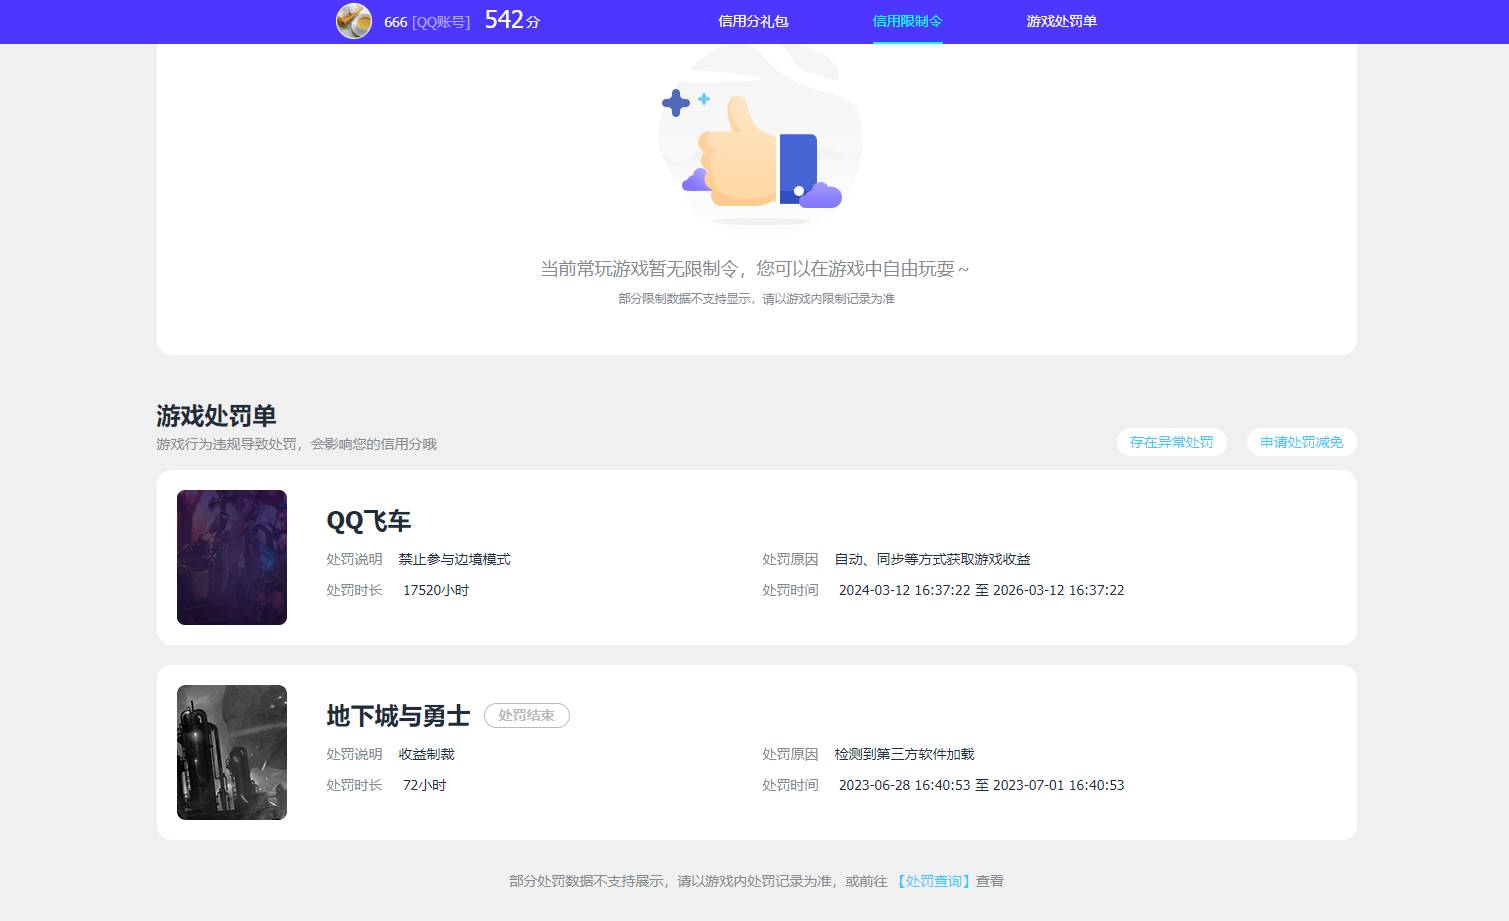Click the QQ飞车 game cover thumbnail
Image resolution: width=1509 pixels, height=921 pixels.
[232, 557]
